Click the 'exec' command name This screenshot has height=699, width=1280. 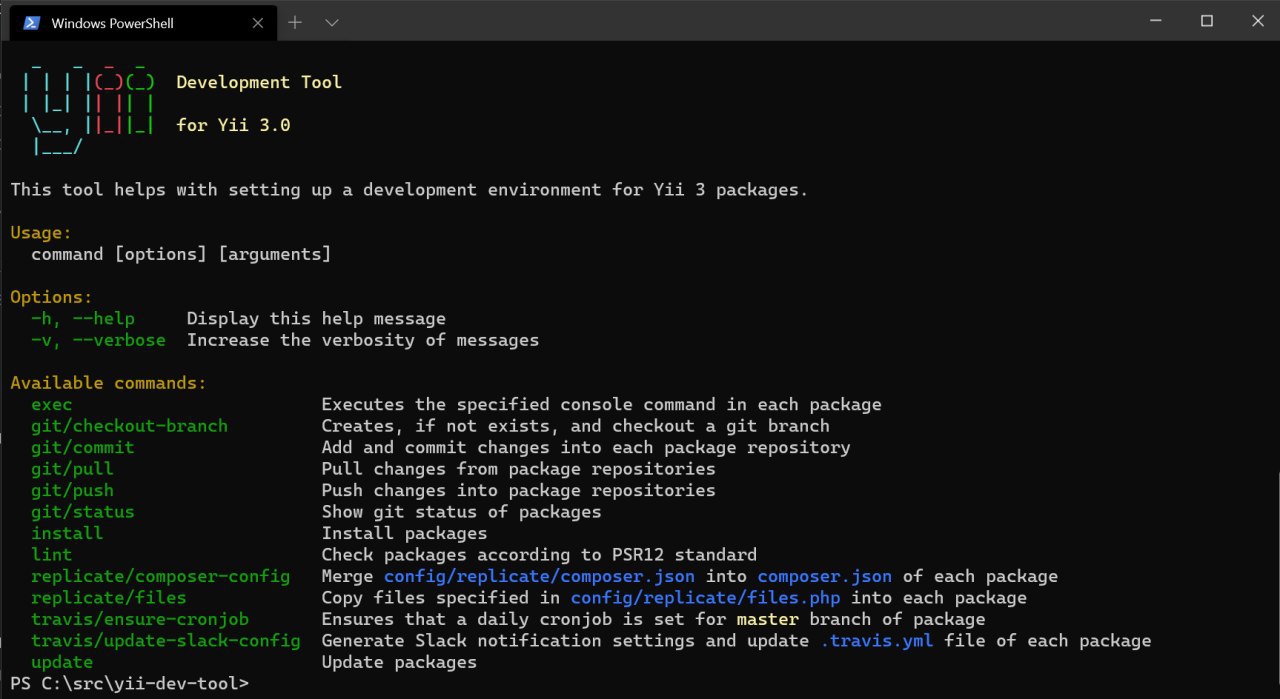(x=52, y=405)
